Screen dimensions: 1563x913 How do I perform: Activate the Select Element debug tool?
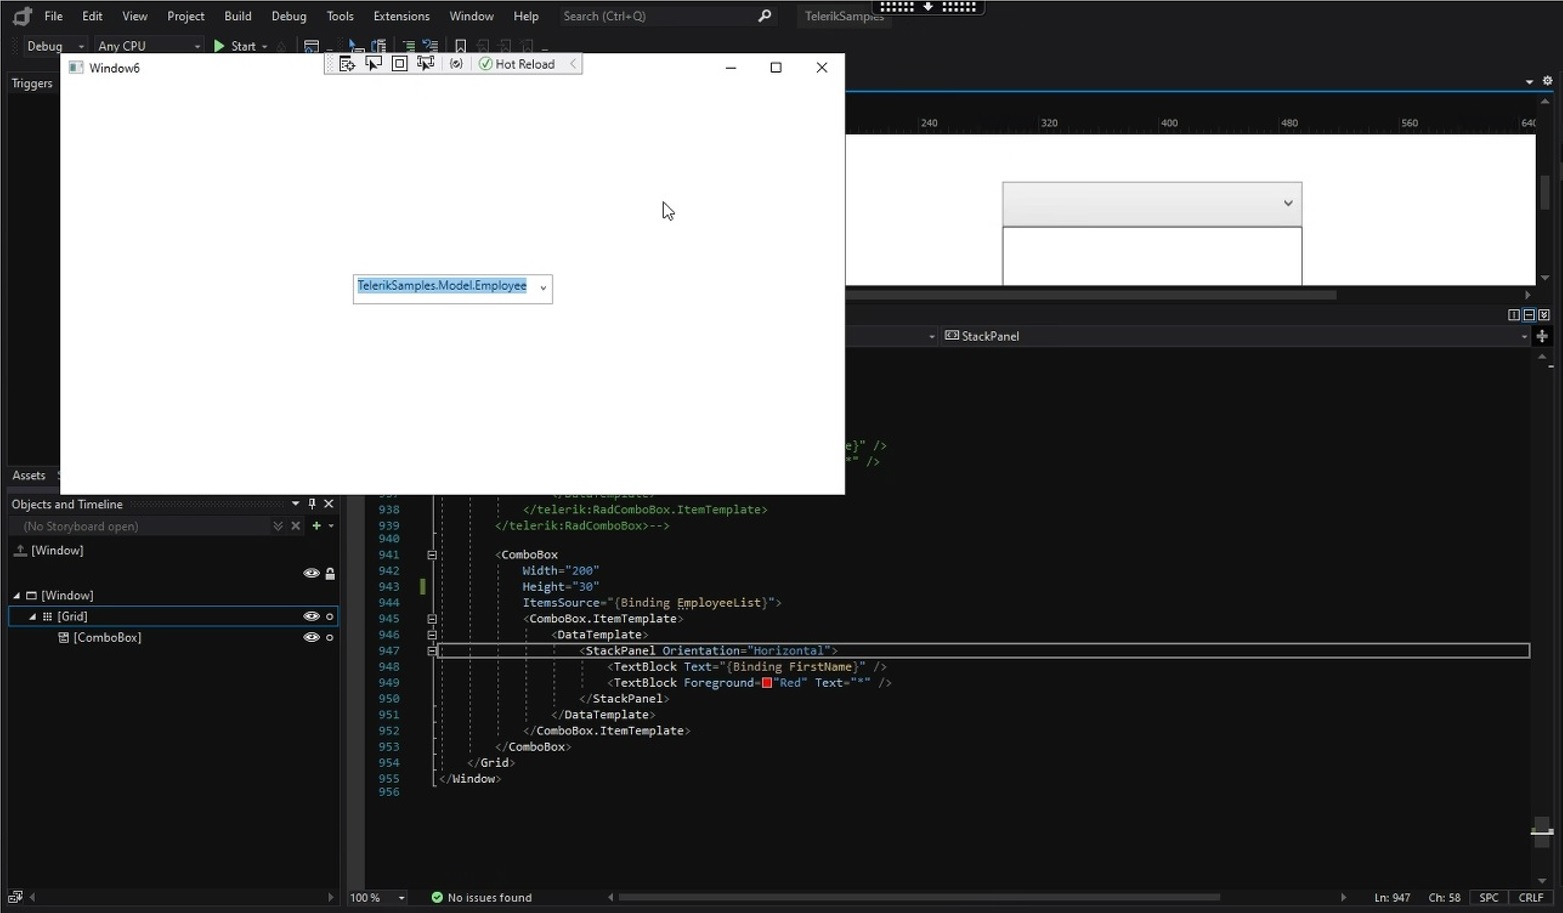click(x=374, y=64)
